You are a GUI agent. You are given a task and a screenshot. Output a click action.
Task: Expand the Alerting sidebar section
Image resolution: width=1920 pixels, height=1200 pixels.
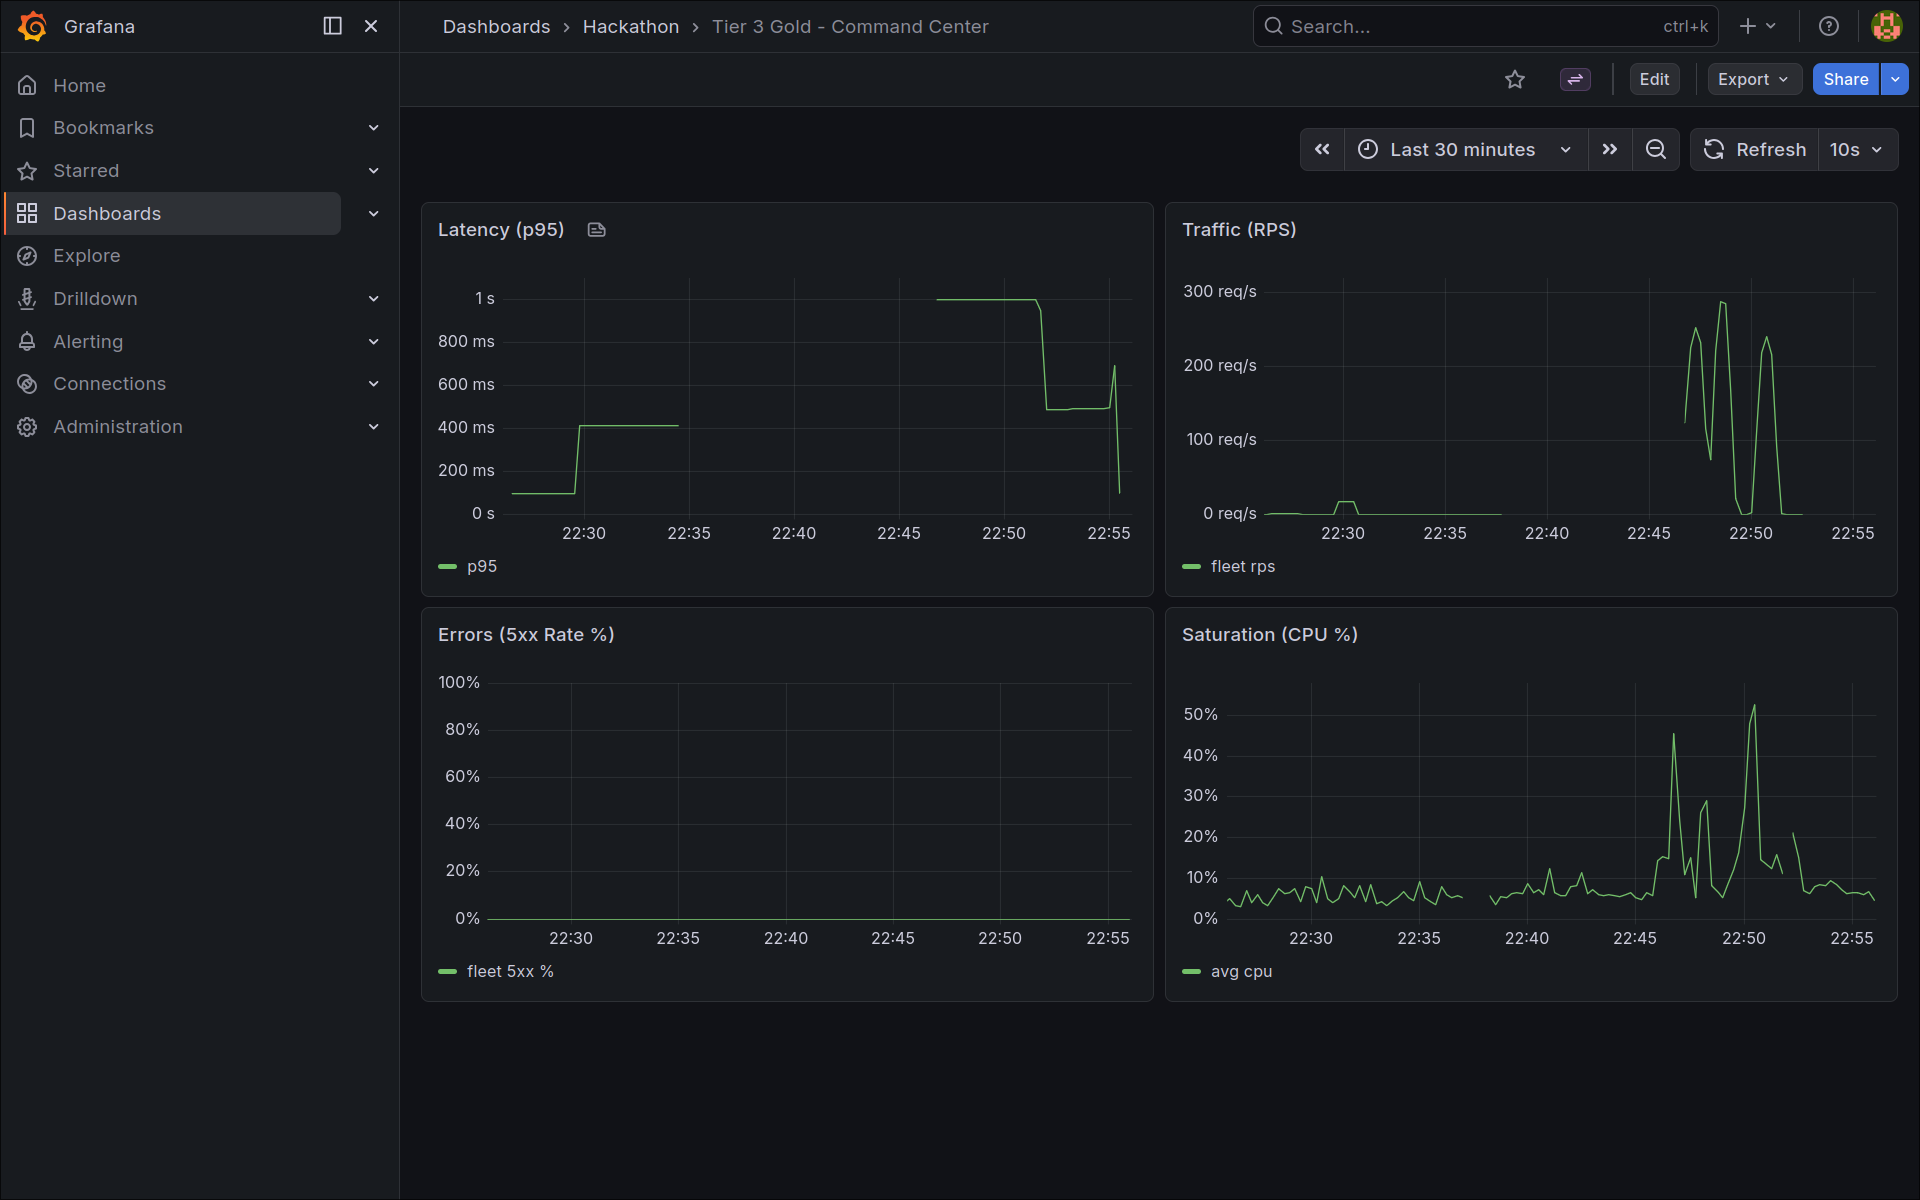tap(373, 342)
